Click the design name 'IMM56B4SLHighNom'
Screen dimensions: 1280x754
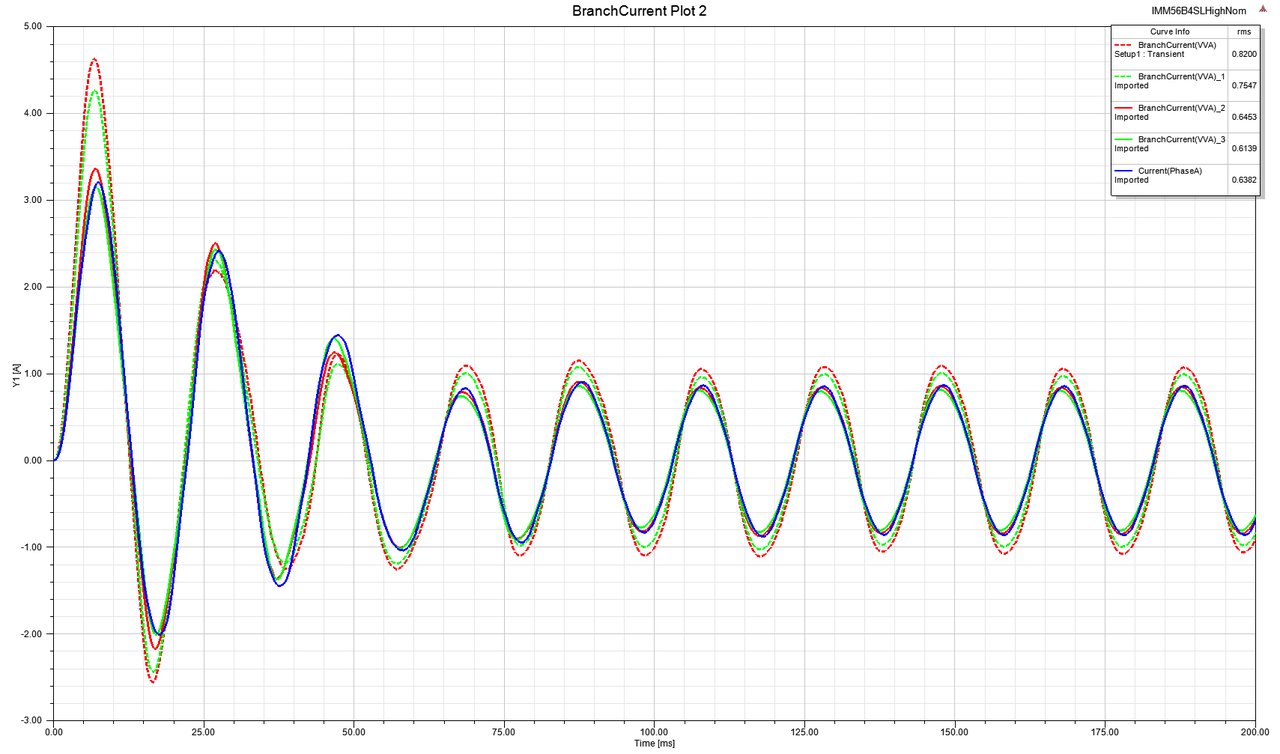[1200, 10]
